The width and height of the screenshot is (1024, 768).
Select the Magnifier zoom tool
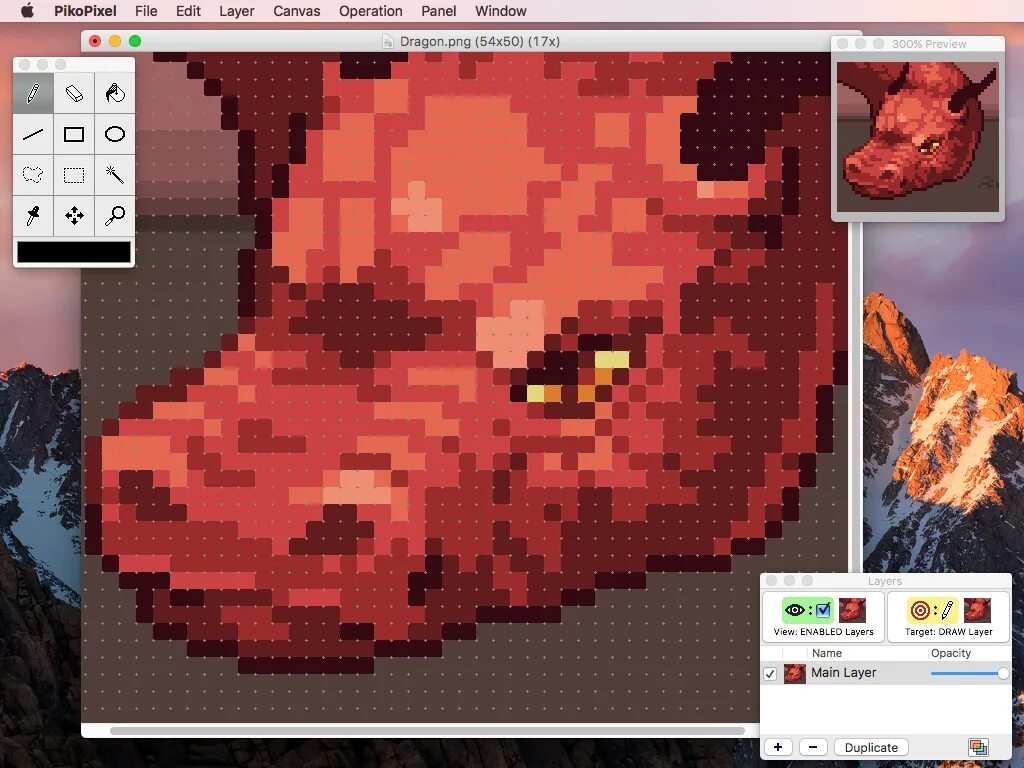(x=114, y=216)
